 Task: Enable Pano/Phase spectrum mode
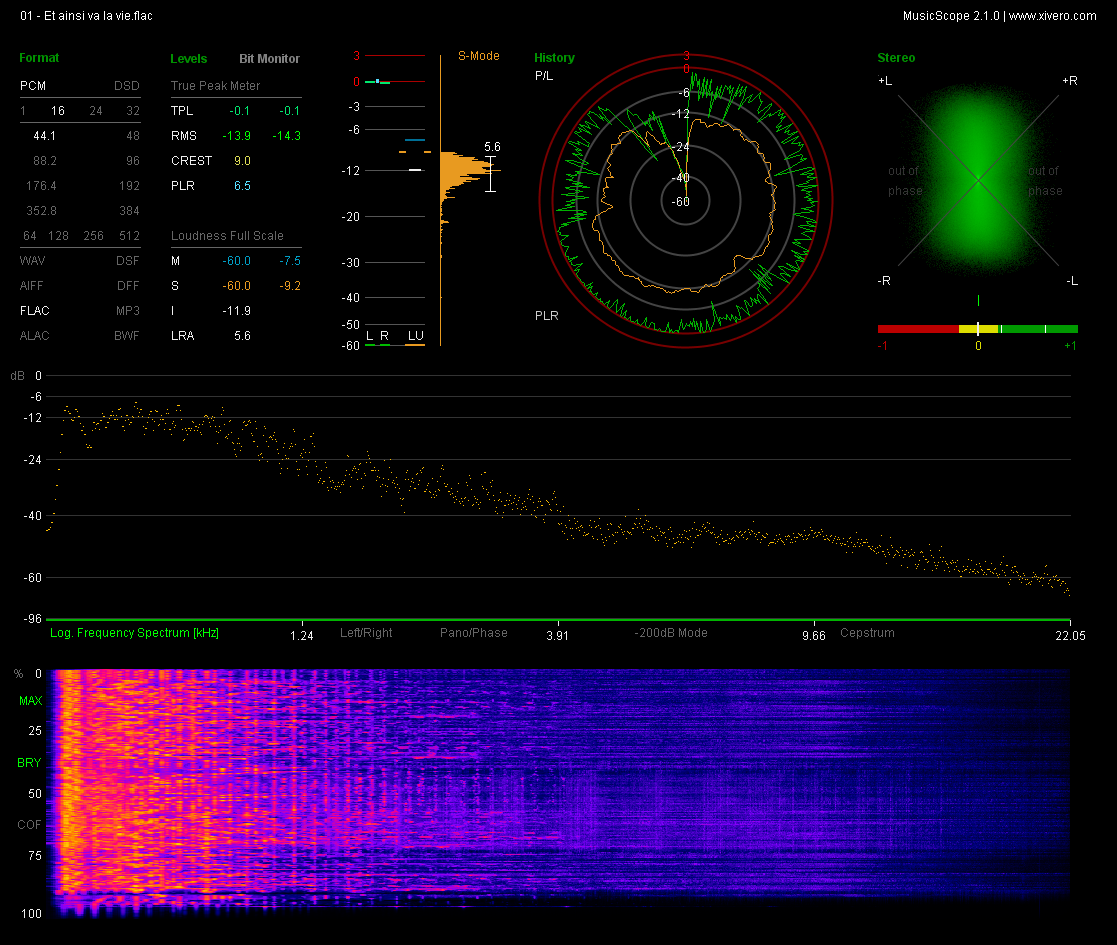click(x=473, y=633)
